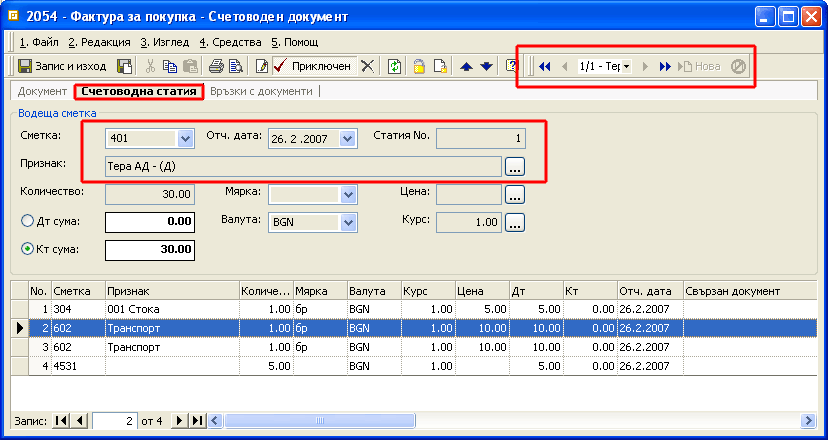This screenshot has height=440, width=828.
Task: Click the Дт сума amount field
Action: click(x=150, y=222)
